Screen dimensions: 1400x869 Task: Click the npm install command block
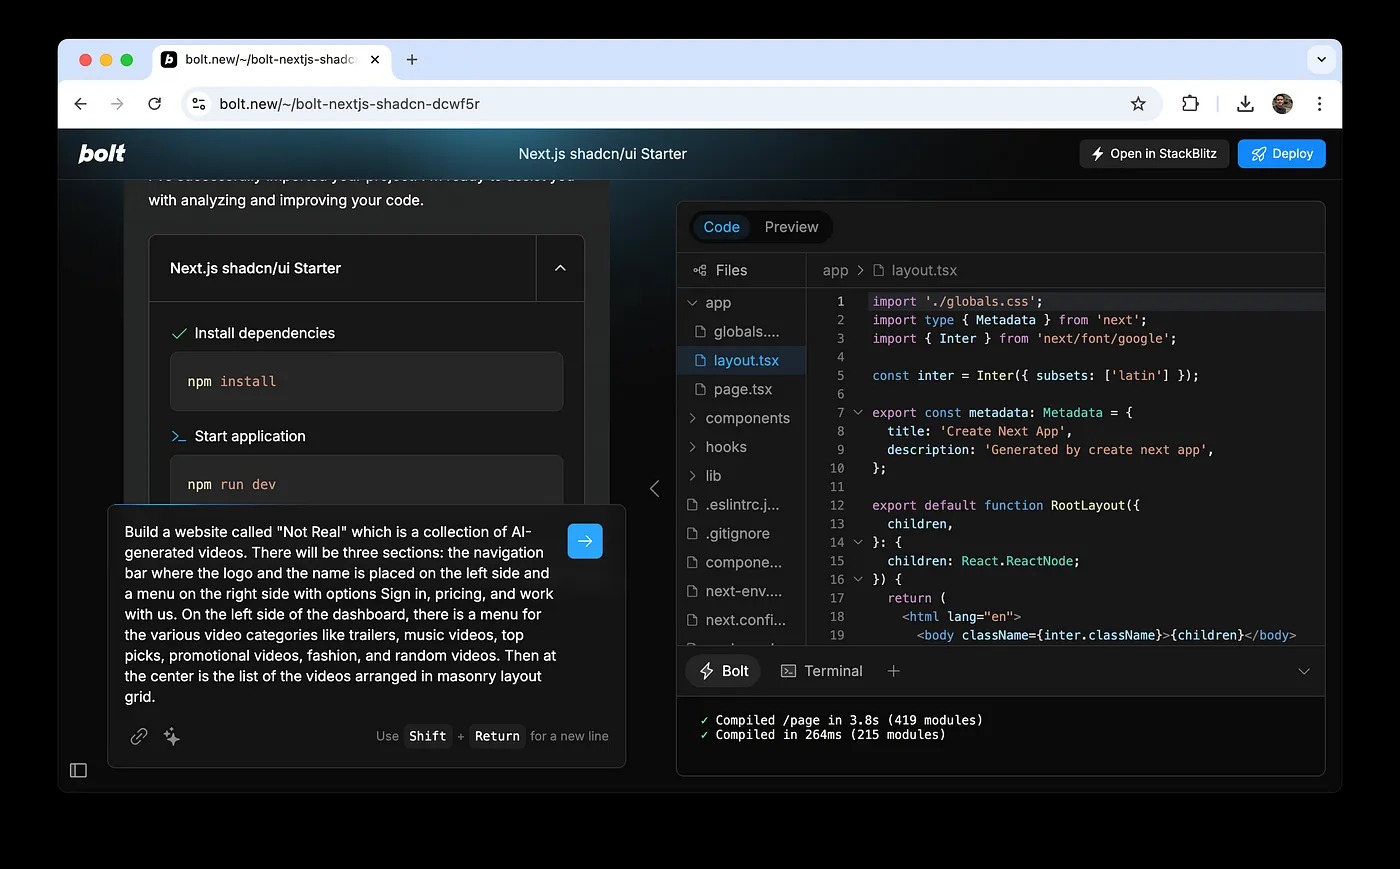[x=366, y=381]
